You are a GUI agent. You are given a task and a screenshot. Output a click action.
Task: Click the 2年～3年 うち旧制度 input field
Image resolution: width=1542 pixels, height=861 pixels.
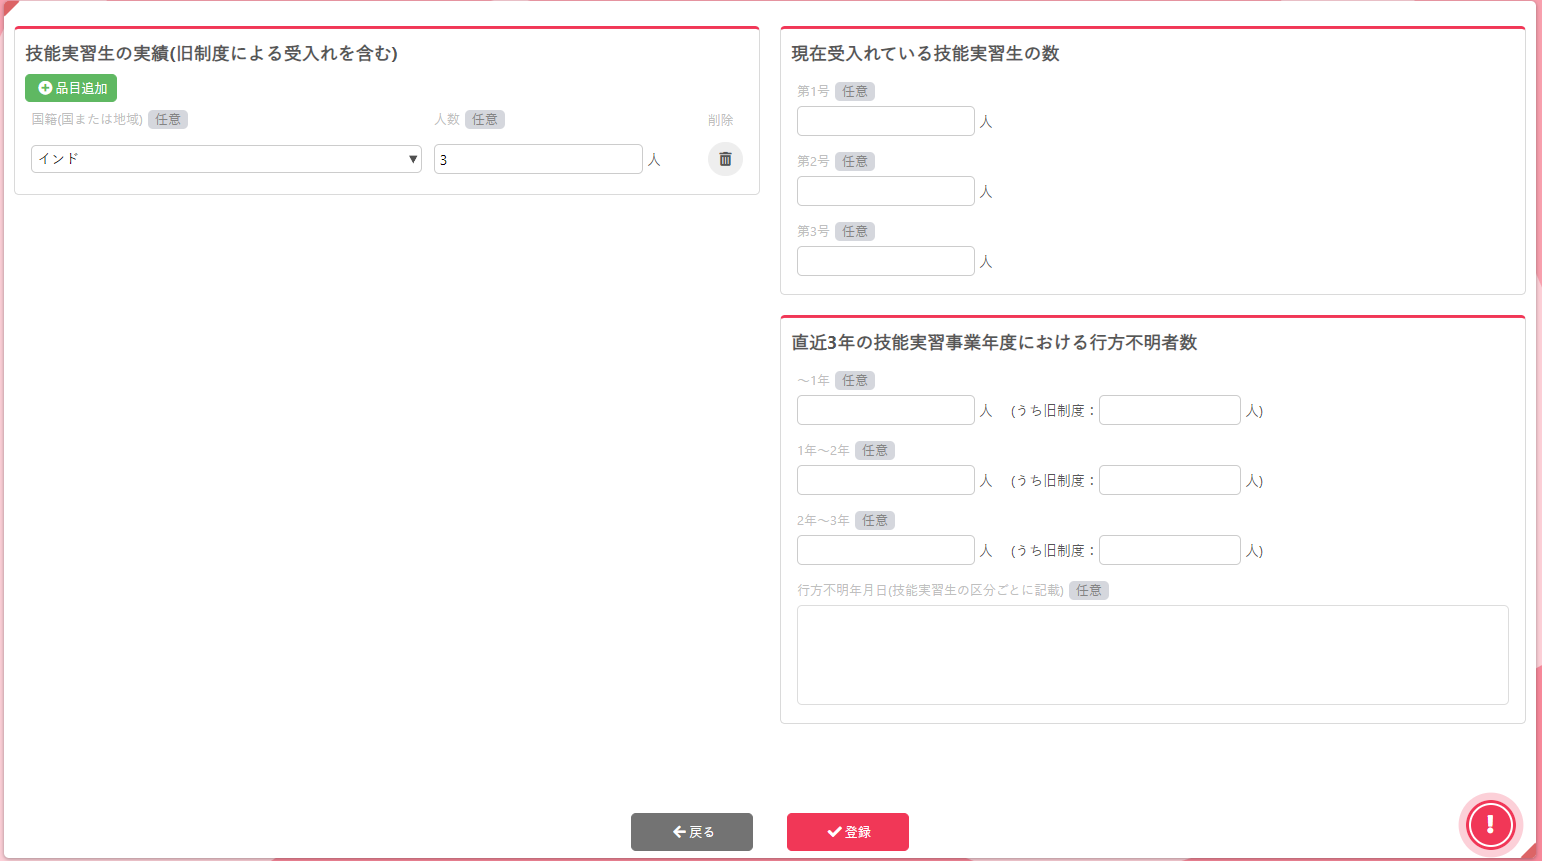pyautogui.click(x=1169, y=550)
